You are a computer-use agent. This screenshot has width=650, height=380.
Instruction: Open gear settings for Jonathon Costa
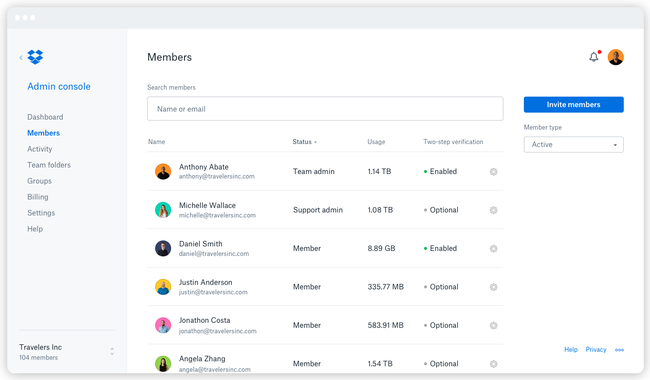point(493,325)
